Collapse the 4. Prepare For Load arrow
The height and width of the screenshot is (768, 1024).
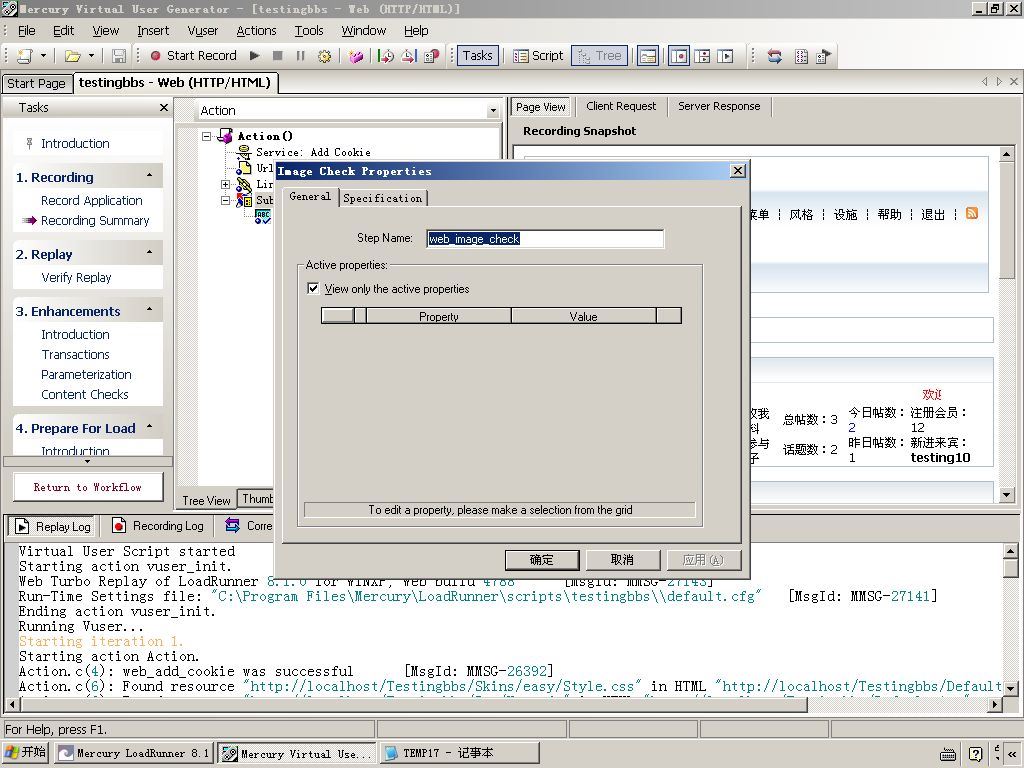click(150, 426)
